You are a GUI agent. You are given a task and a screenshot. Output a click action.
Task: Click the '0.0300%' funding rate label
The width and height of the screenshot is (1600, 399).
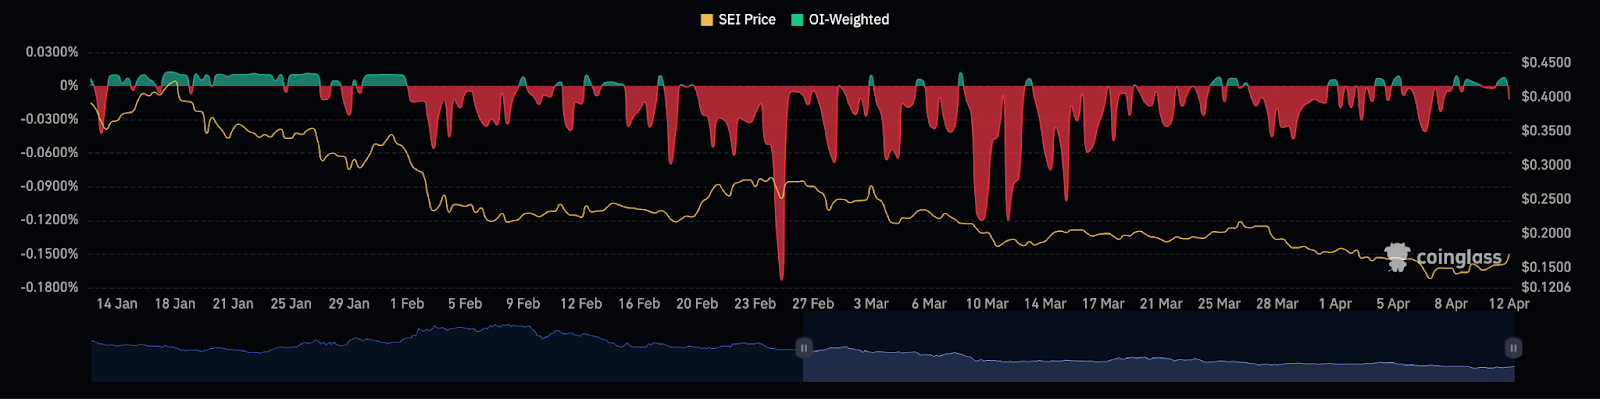point(52,52)
